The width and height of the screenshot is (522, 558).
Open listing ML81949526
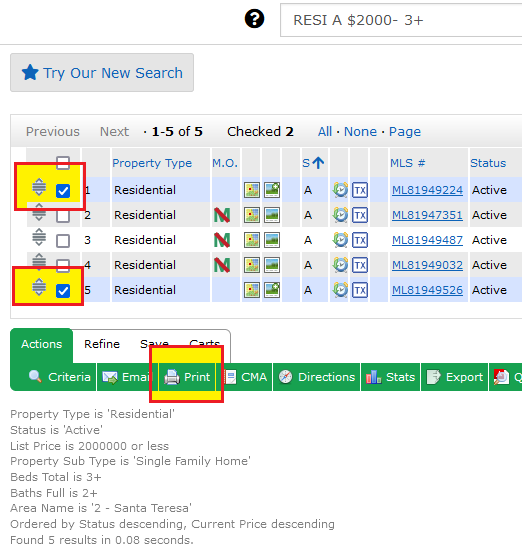point(427,290)
